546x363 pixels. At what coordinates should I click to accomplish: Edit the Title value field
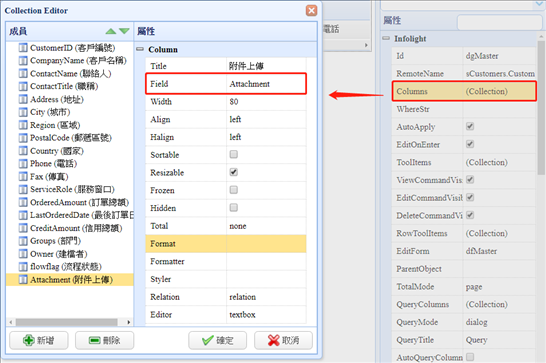click(266, 66)
